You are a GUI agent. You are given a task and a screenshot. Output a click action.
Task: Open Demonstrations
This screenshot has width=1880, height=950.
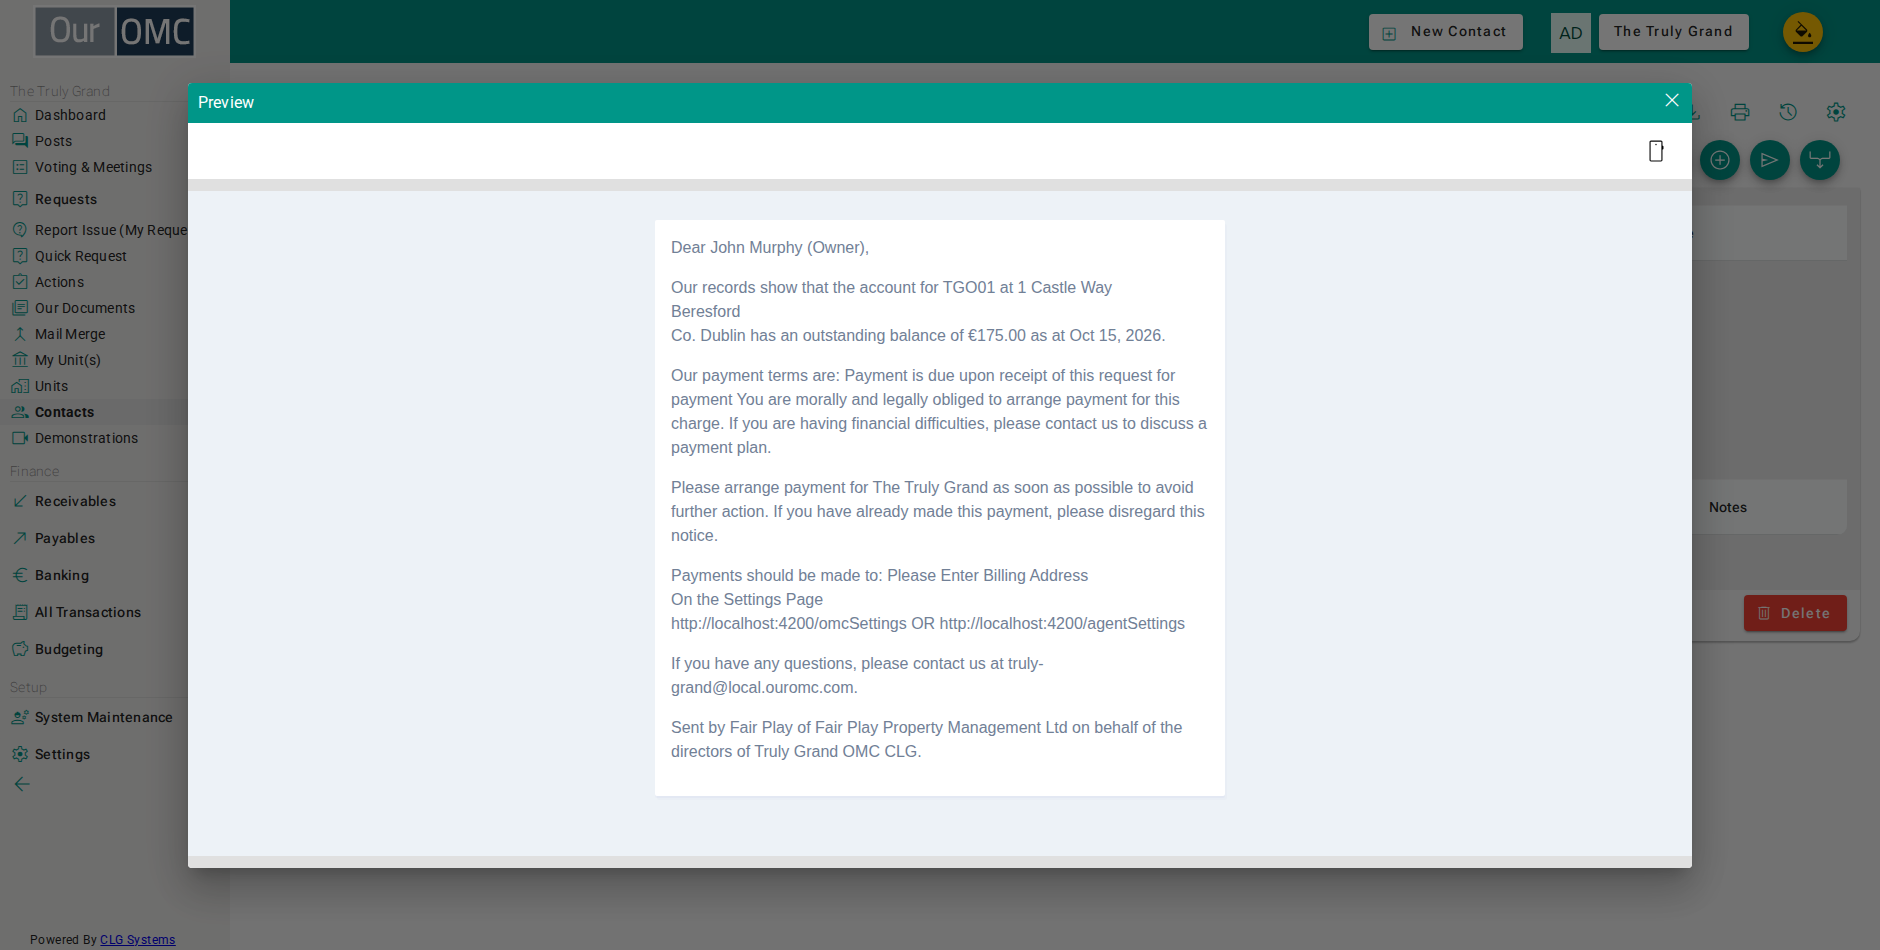pyautogui.click(x=86, y=438)
